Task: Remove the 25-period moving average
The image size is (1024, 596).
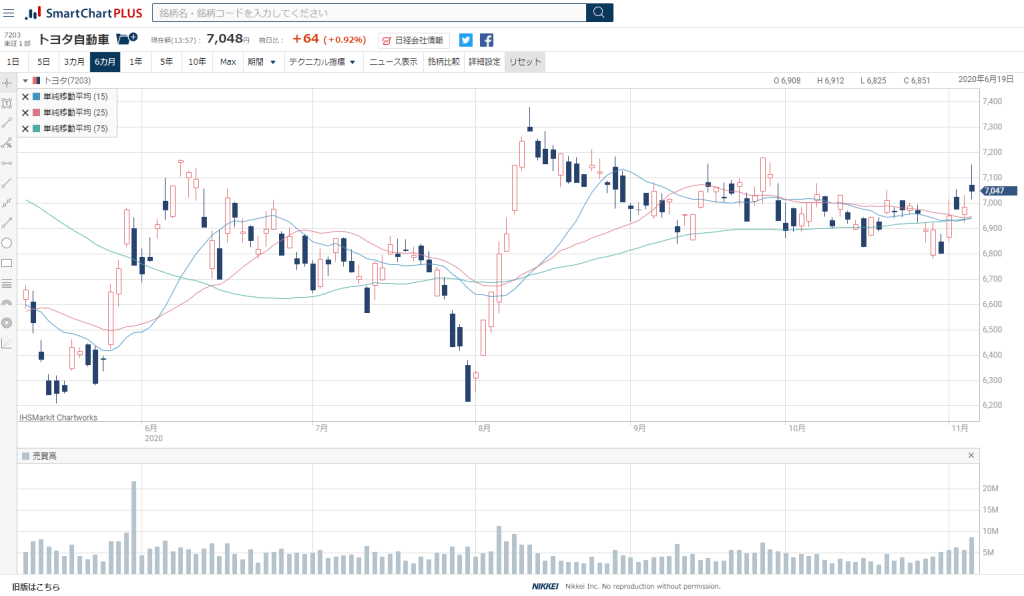Action: tap(25, 113)
